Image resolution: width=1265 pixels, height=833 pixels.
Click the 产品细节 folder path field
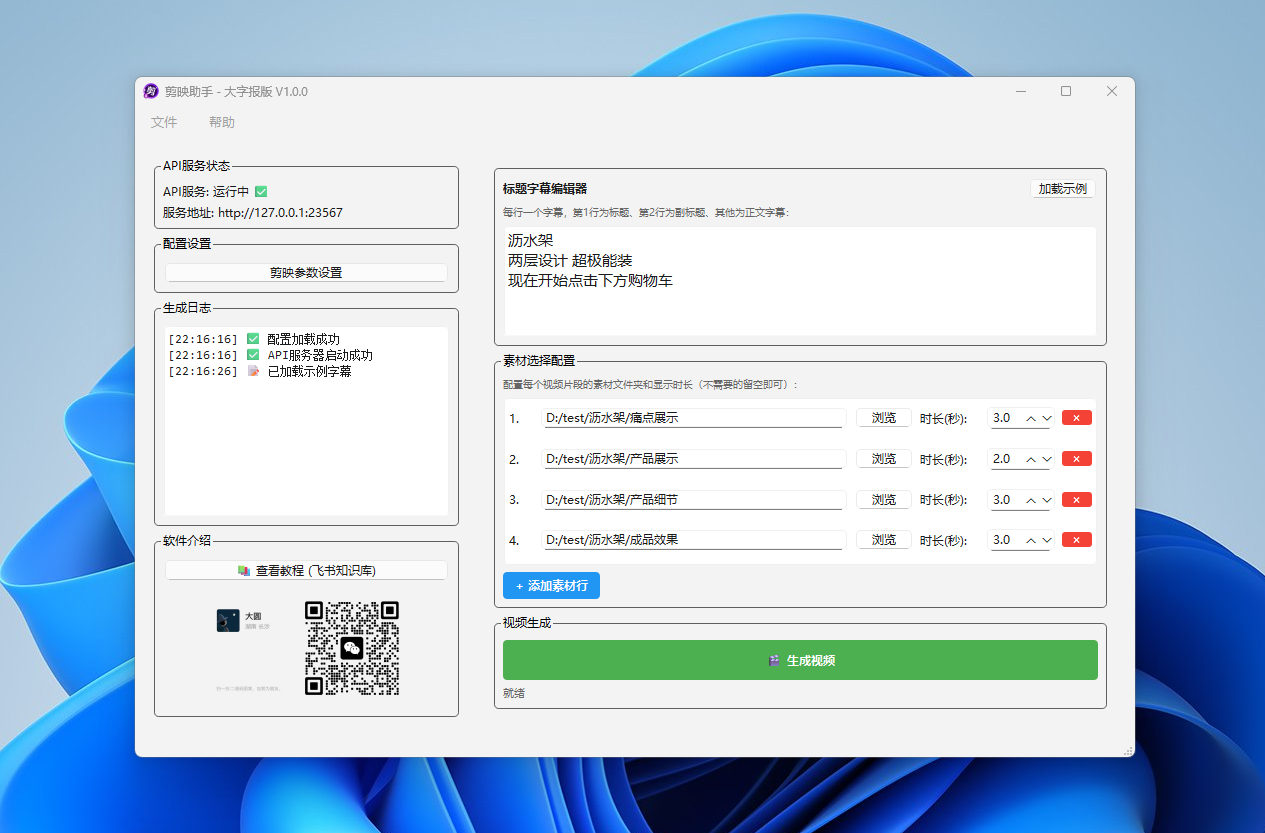[694, 500]
